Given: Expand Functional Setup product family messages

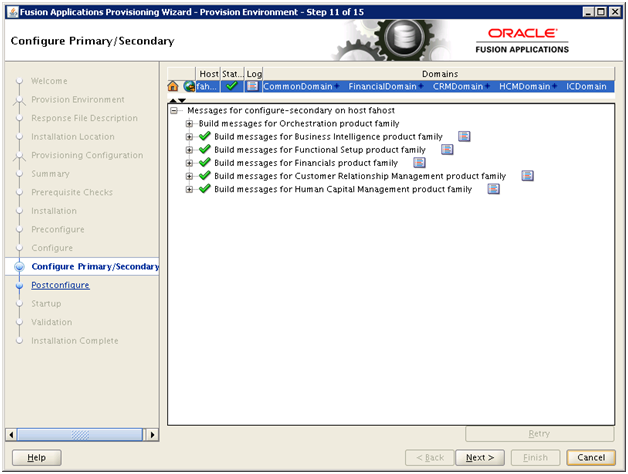Looking at the screenshot, I should tap(189, 150).
